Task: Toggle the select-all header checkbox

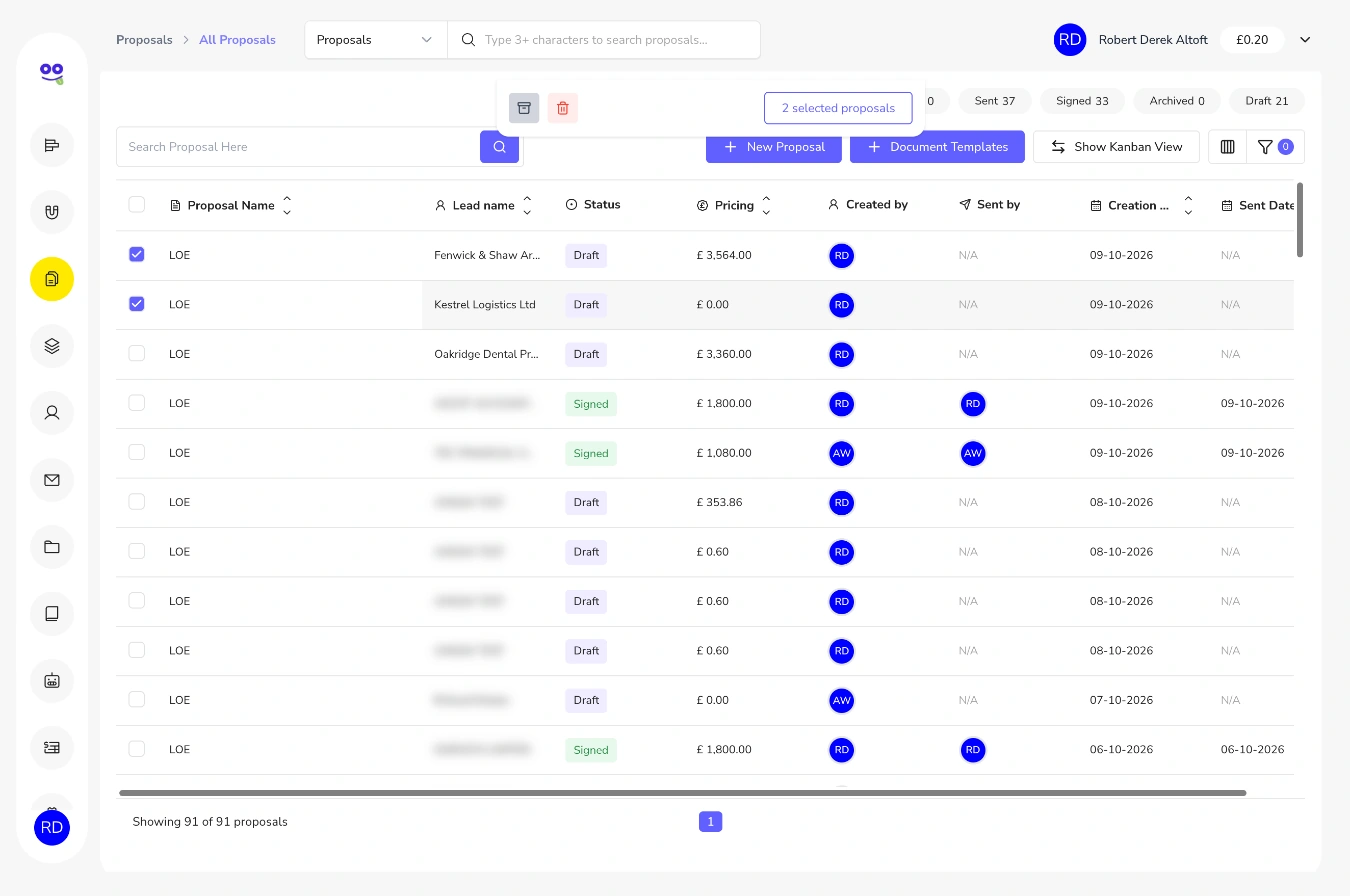Action: pyautogui.click(x=137, y=205)
